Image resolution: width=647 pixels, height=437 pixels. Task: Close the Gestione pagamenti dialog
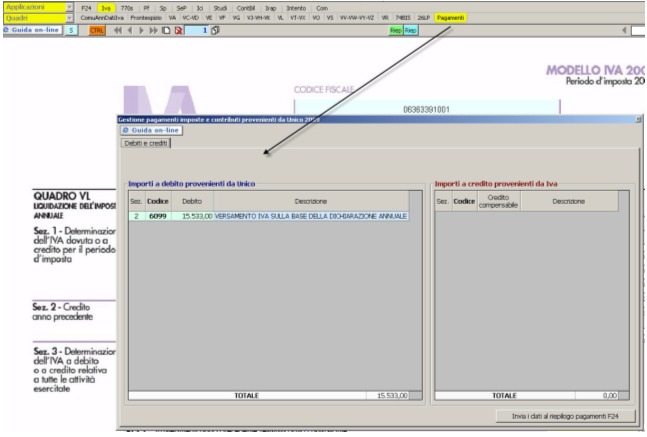point(639,119)
